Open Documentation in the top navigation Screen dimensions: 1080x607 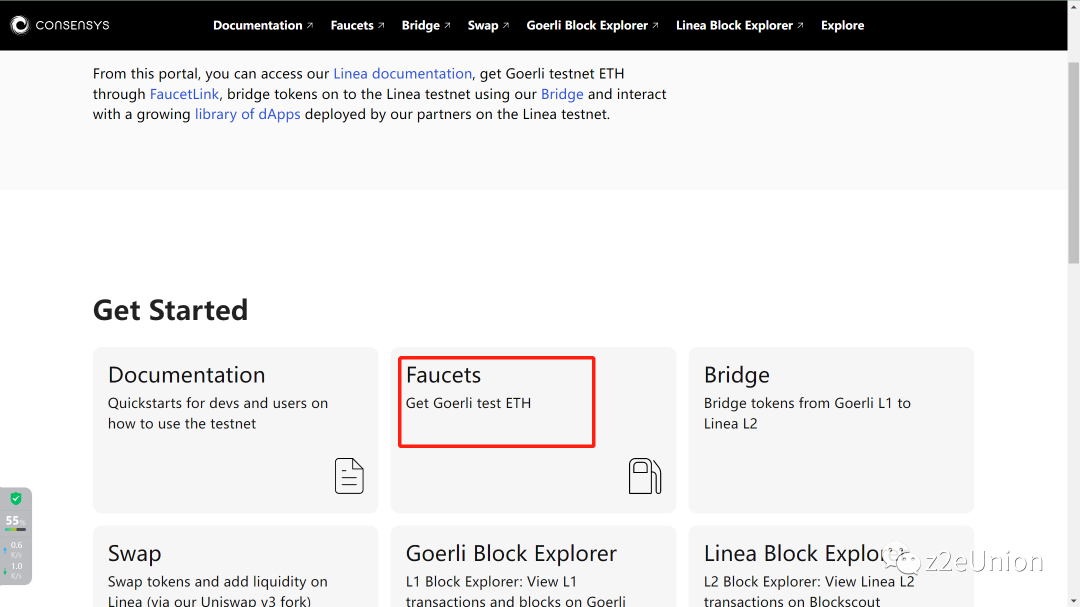point(257,25)
